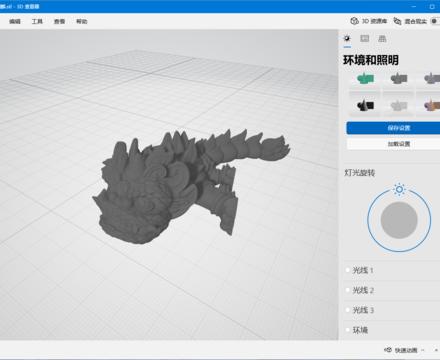Viewport: 440px width, 360px height.
Task: Choose the dark gray lighting theme thumbnail
Action: (399, 79)
